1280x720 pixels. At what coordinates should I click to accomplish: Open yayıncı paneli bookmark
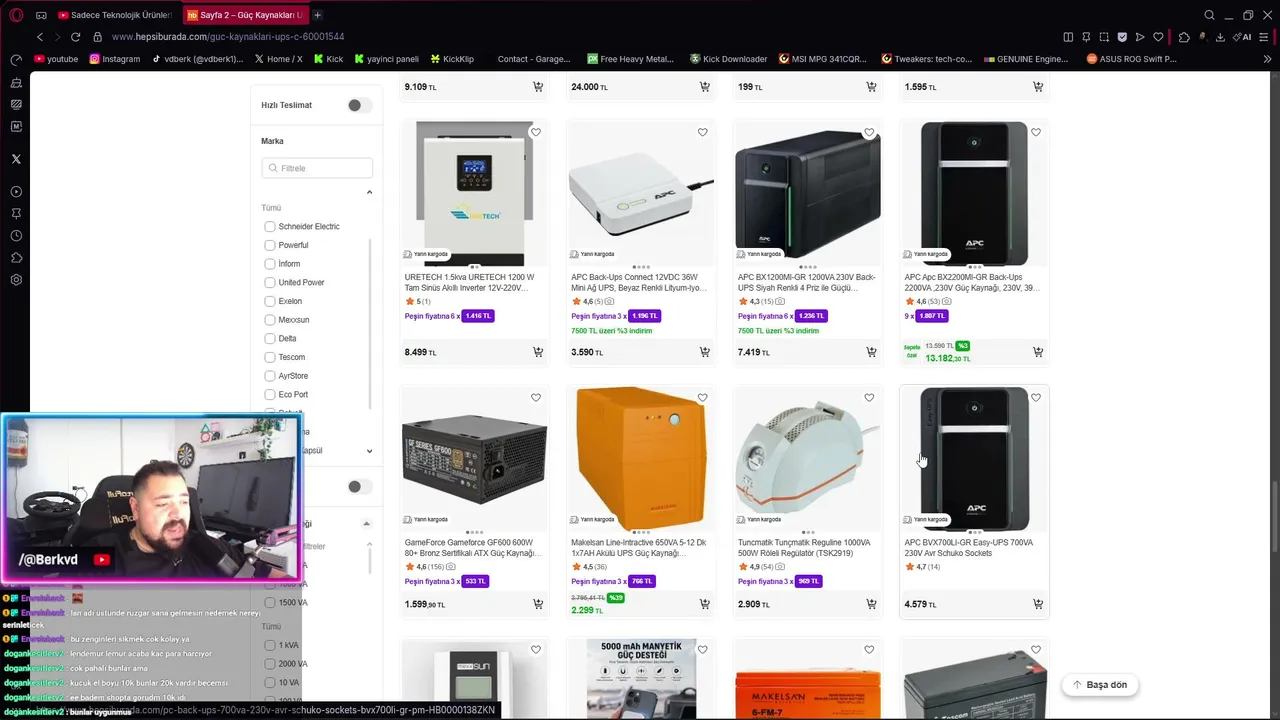385,59
